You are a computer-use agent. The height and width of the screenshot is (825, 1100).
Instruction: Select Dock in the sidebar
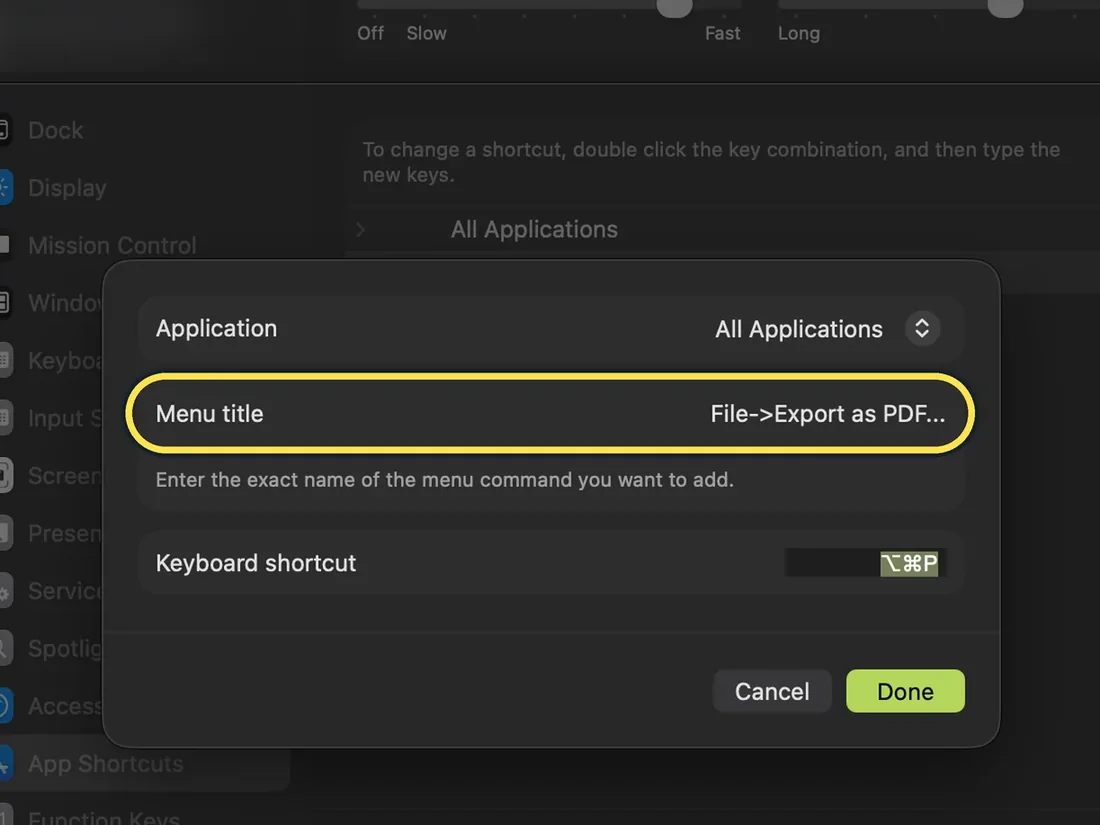[55, 130]
